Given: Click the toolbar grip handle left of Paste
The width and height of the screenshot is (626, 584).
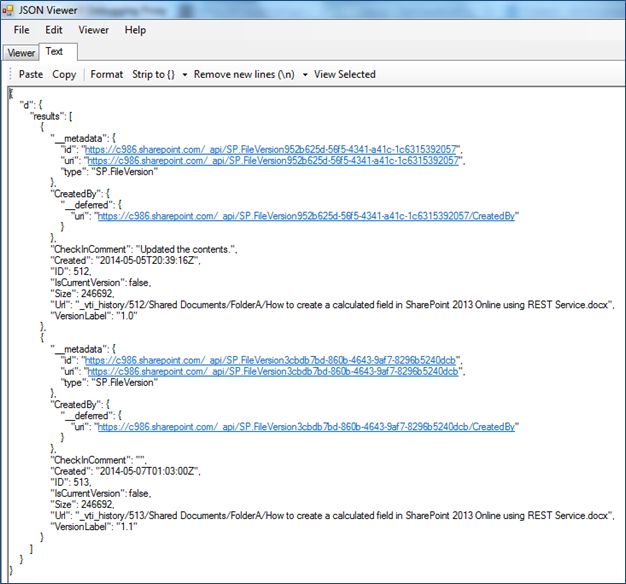Looking at the screenshot, I should coord(11,74).
